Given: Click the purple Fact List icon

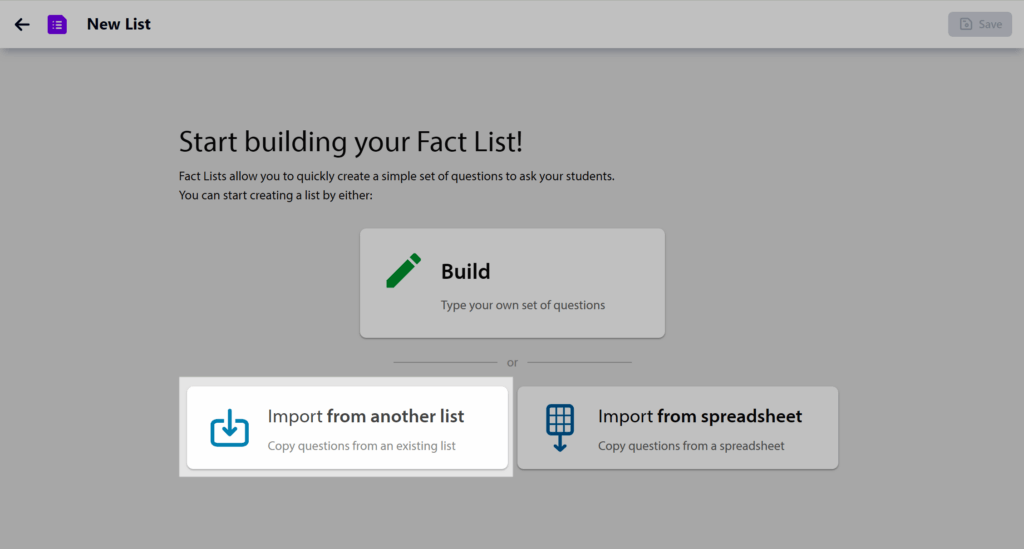Looking at the screenshot, I should point(57,24).
